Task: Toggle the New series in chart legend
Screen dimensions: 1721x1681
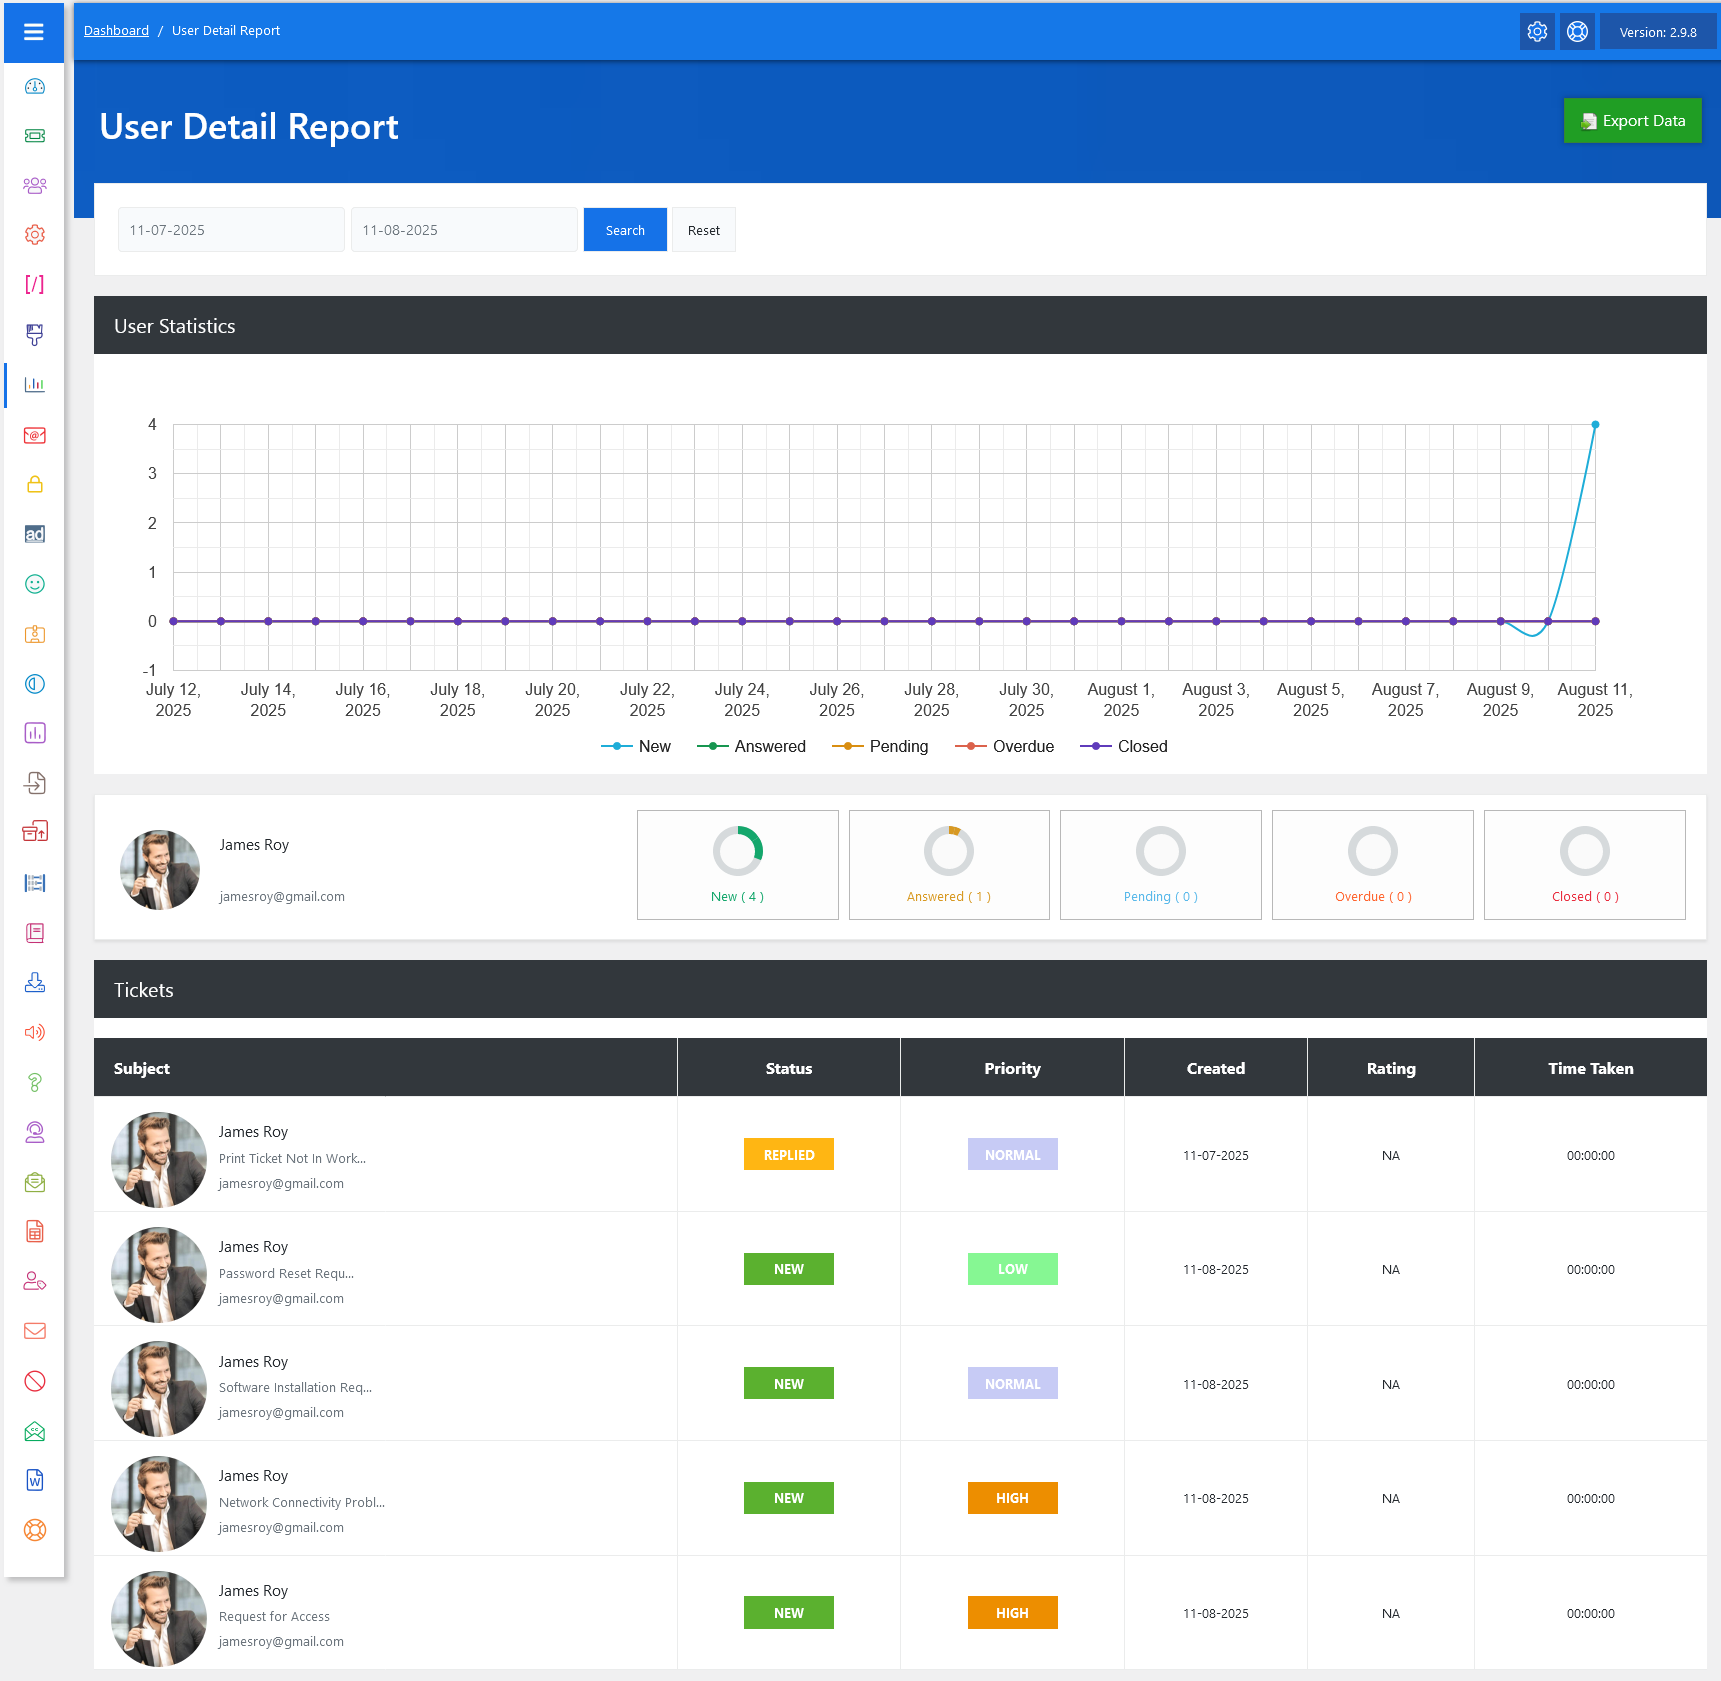Action: (x=637, y=746)
